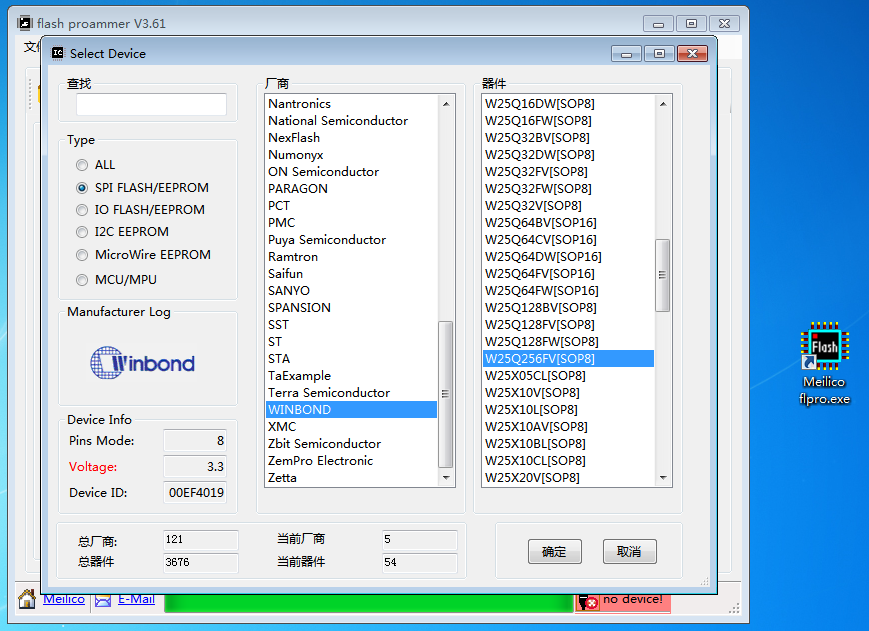Select Numonyx manufacturer
Viewport: 869px width, 631px height.
coord(351,155)
